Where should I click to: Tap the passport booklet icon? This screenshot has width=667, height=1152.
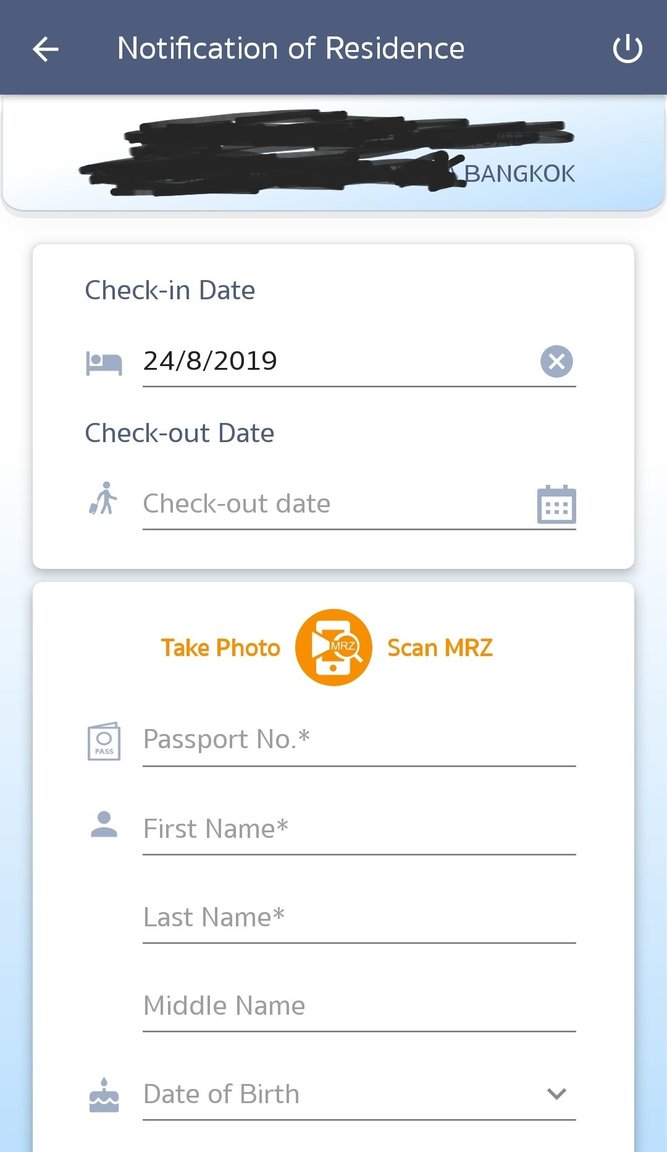[103, 740]
